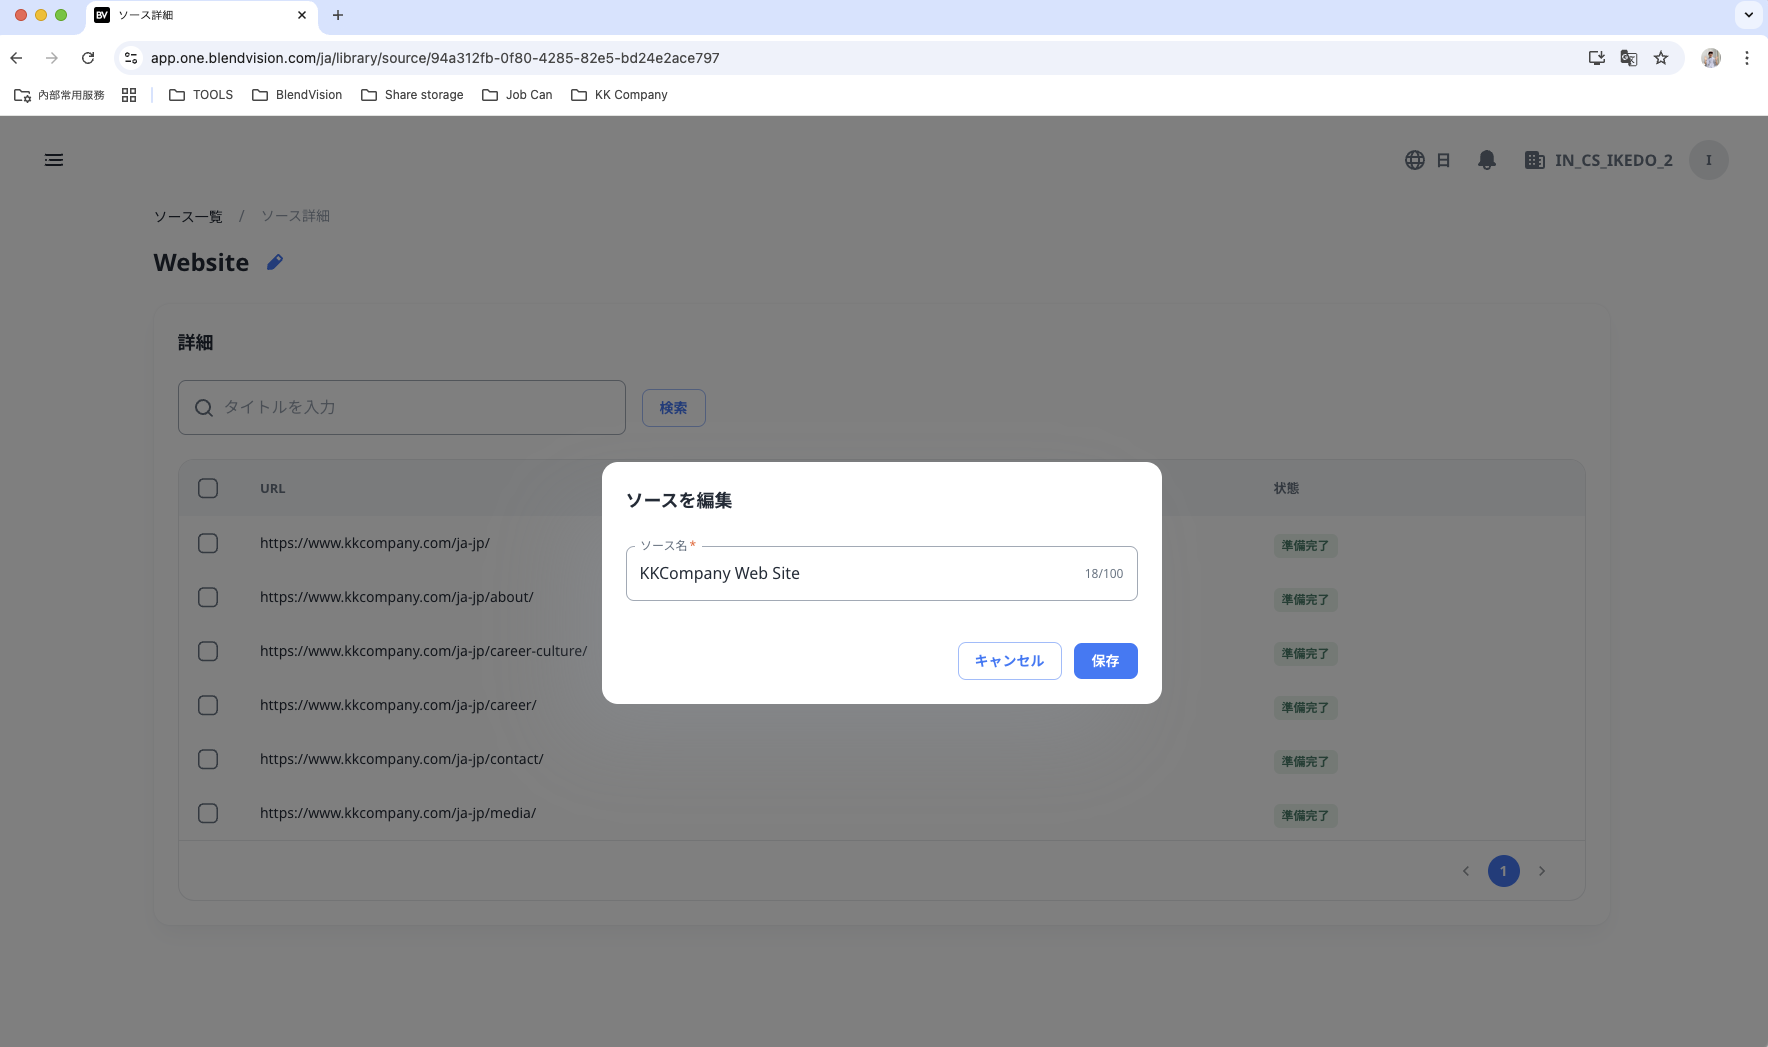
Task: Click the 検索 button
Action: pos(674,408)
